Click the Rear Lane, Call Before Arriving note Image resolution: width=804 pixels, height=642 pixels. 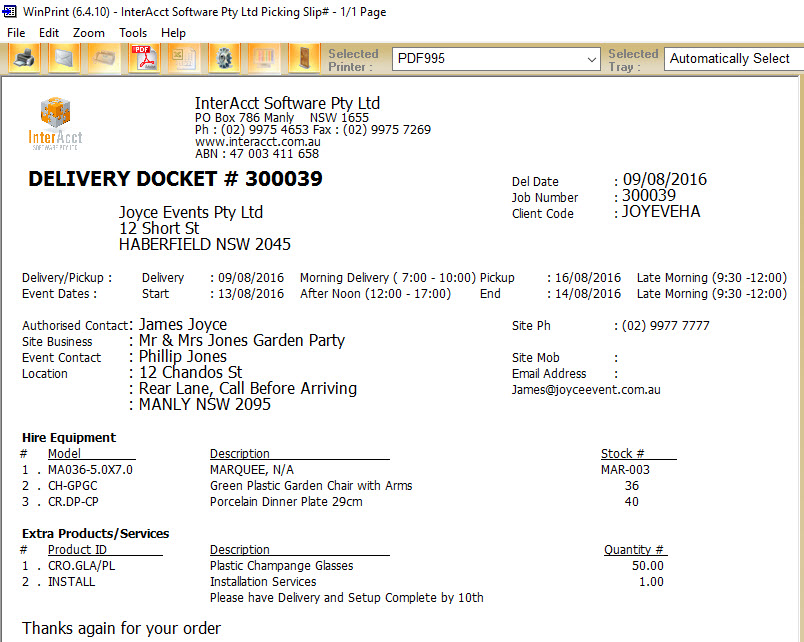point(248,389)
